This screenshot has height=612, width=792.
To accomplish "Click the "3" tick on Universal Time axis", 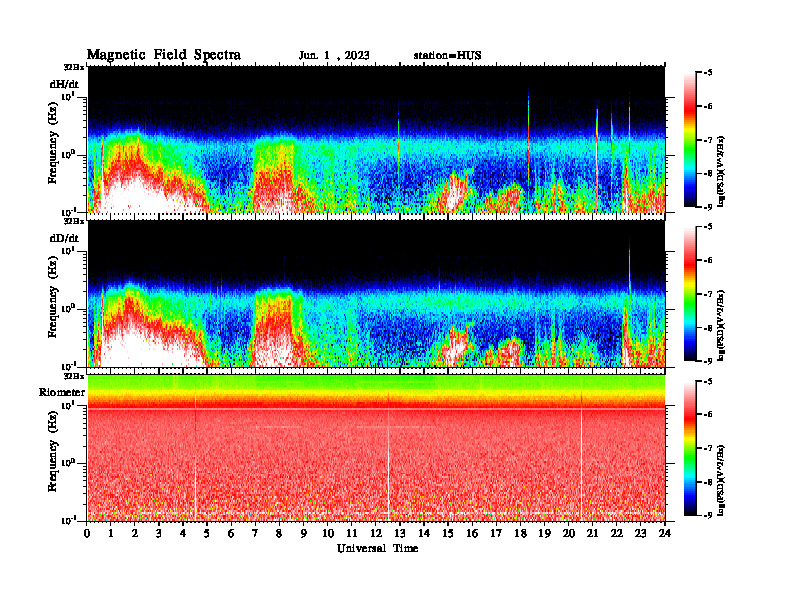I will (x=159, y=534).
